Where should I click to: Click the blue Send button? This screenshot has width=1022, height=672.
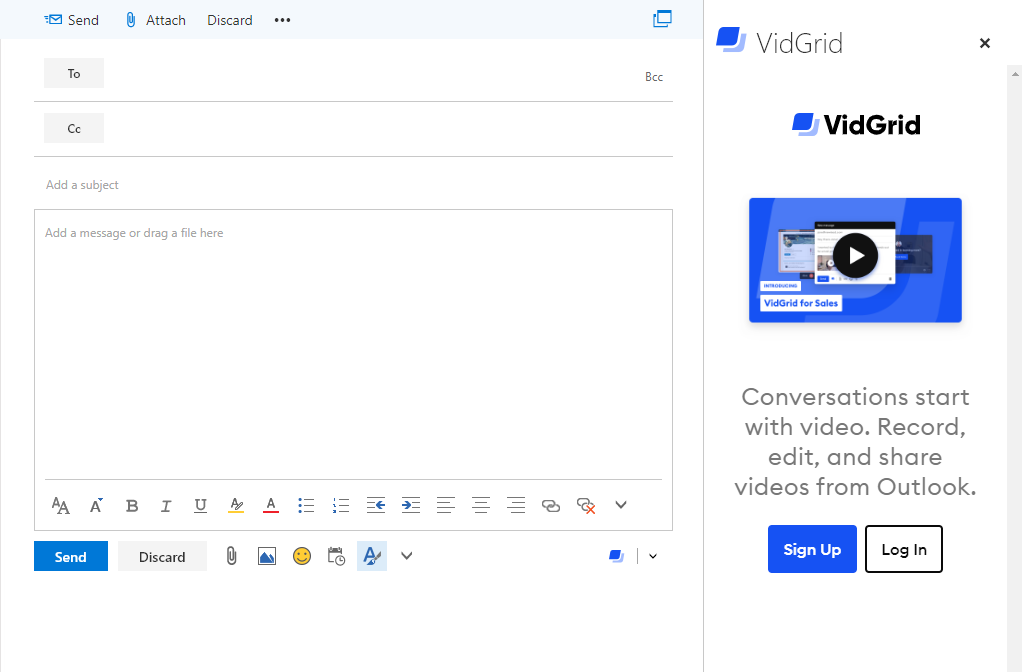(x=71, y=556)
